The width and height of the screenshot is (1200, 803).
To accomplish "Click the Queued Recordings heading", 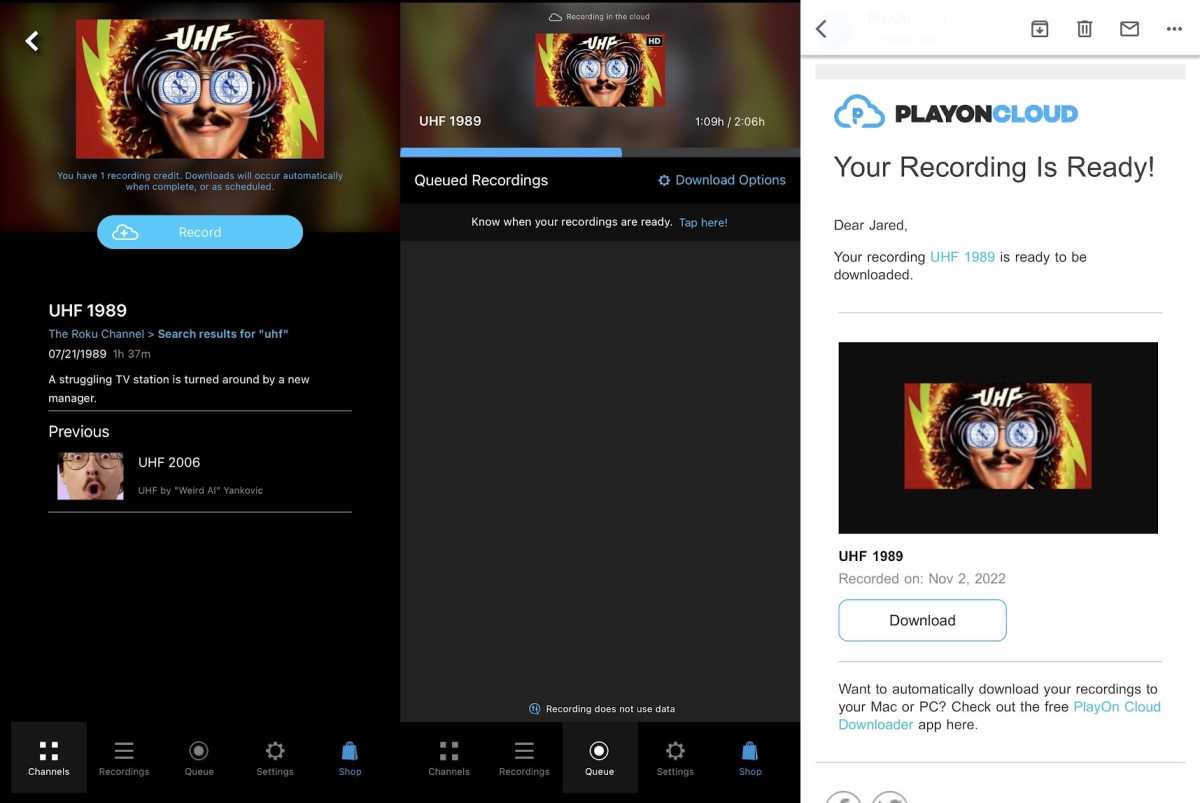I will coord(481,180).
